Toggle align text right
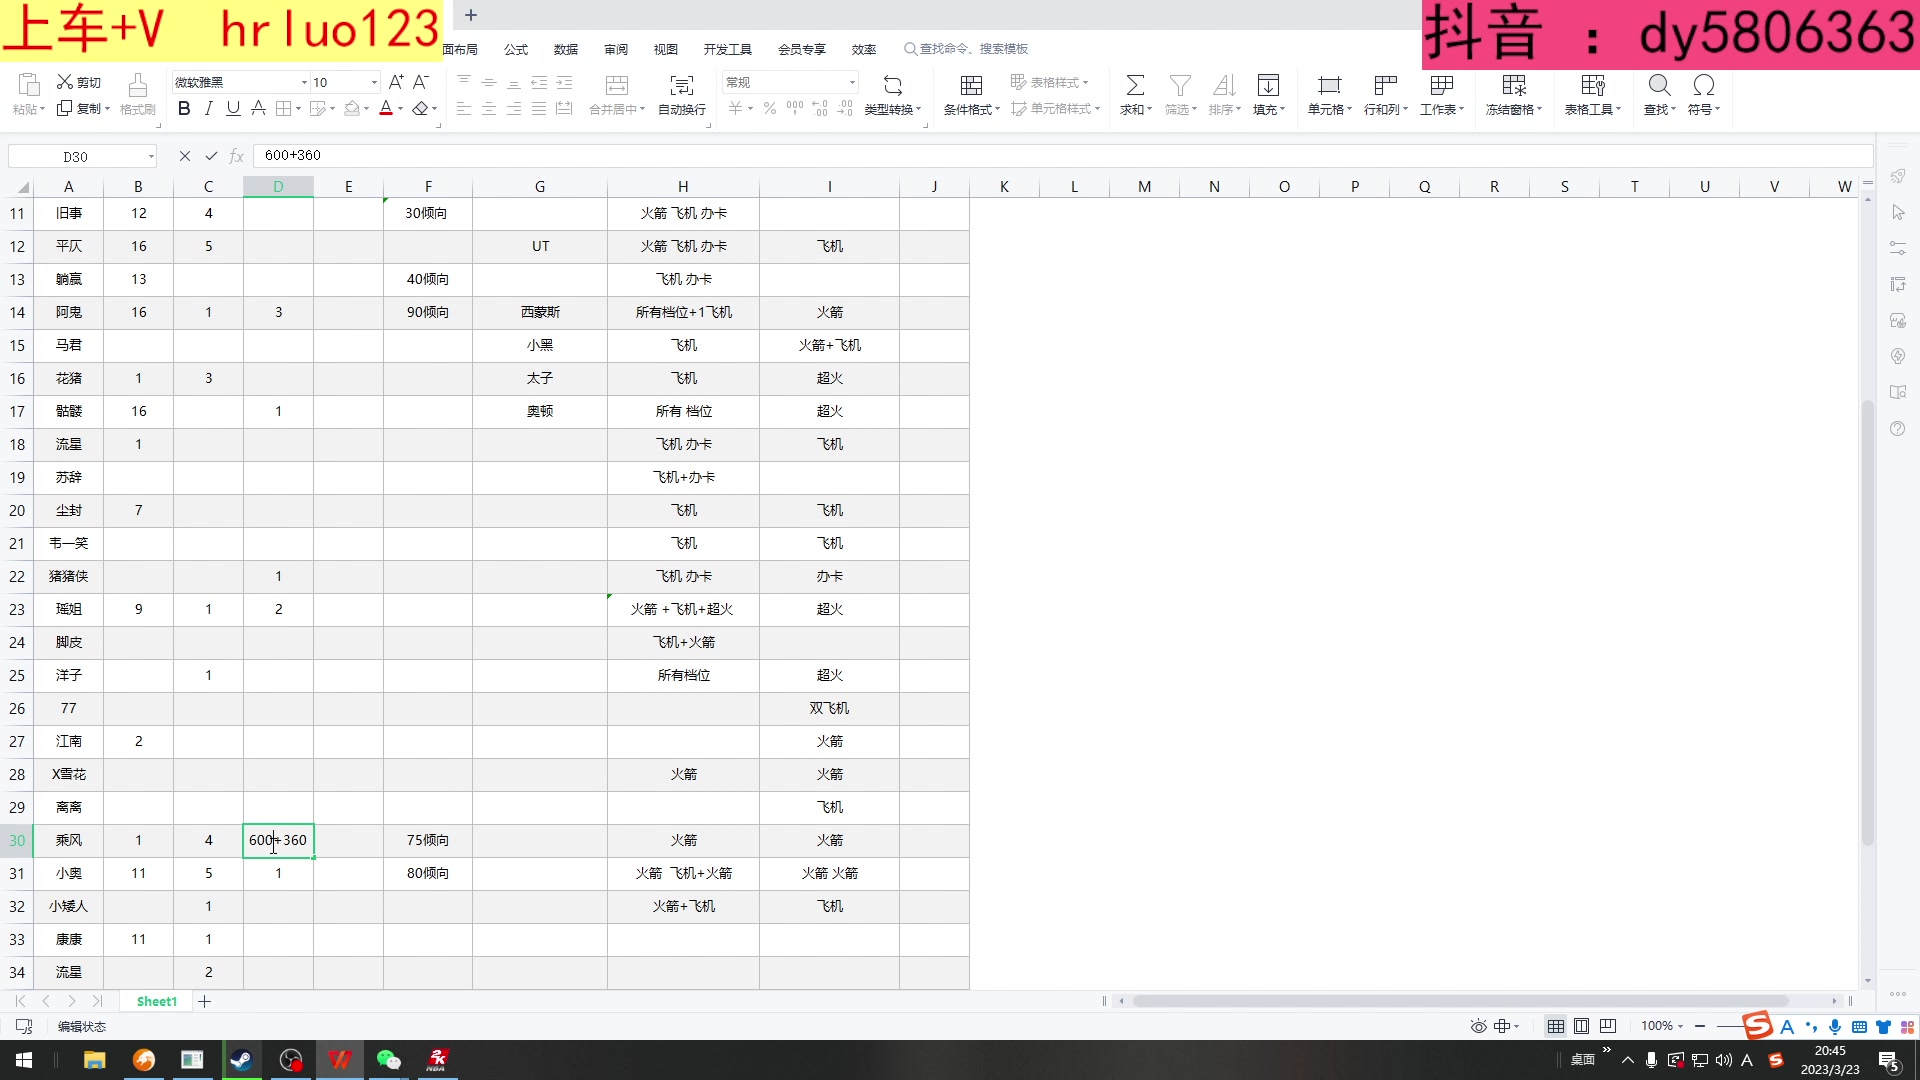The height and width of the screenshot is (1080, 1920). pyautogui.click(x=514, y=108)
